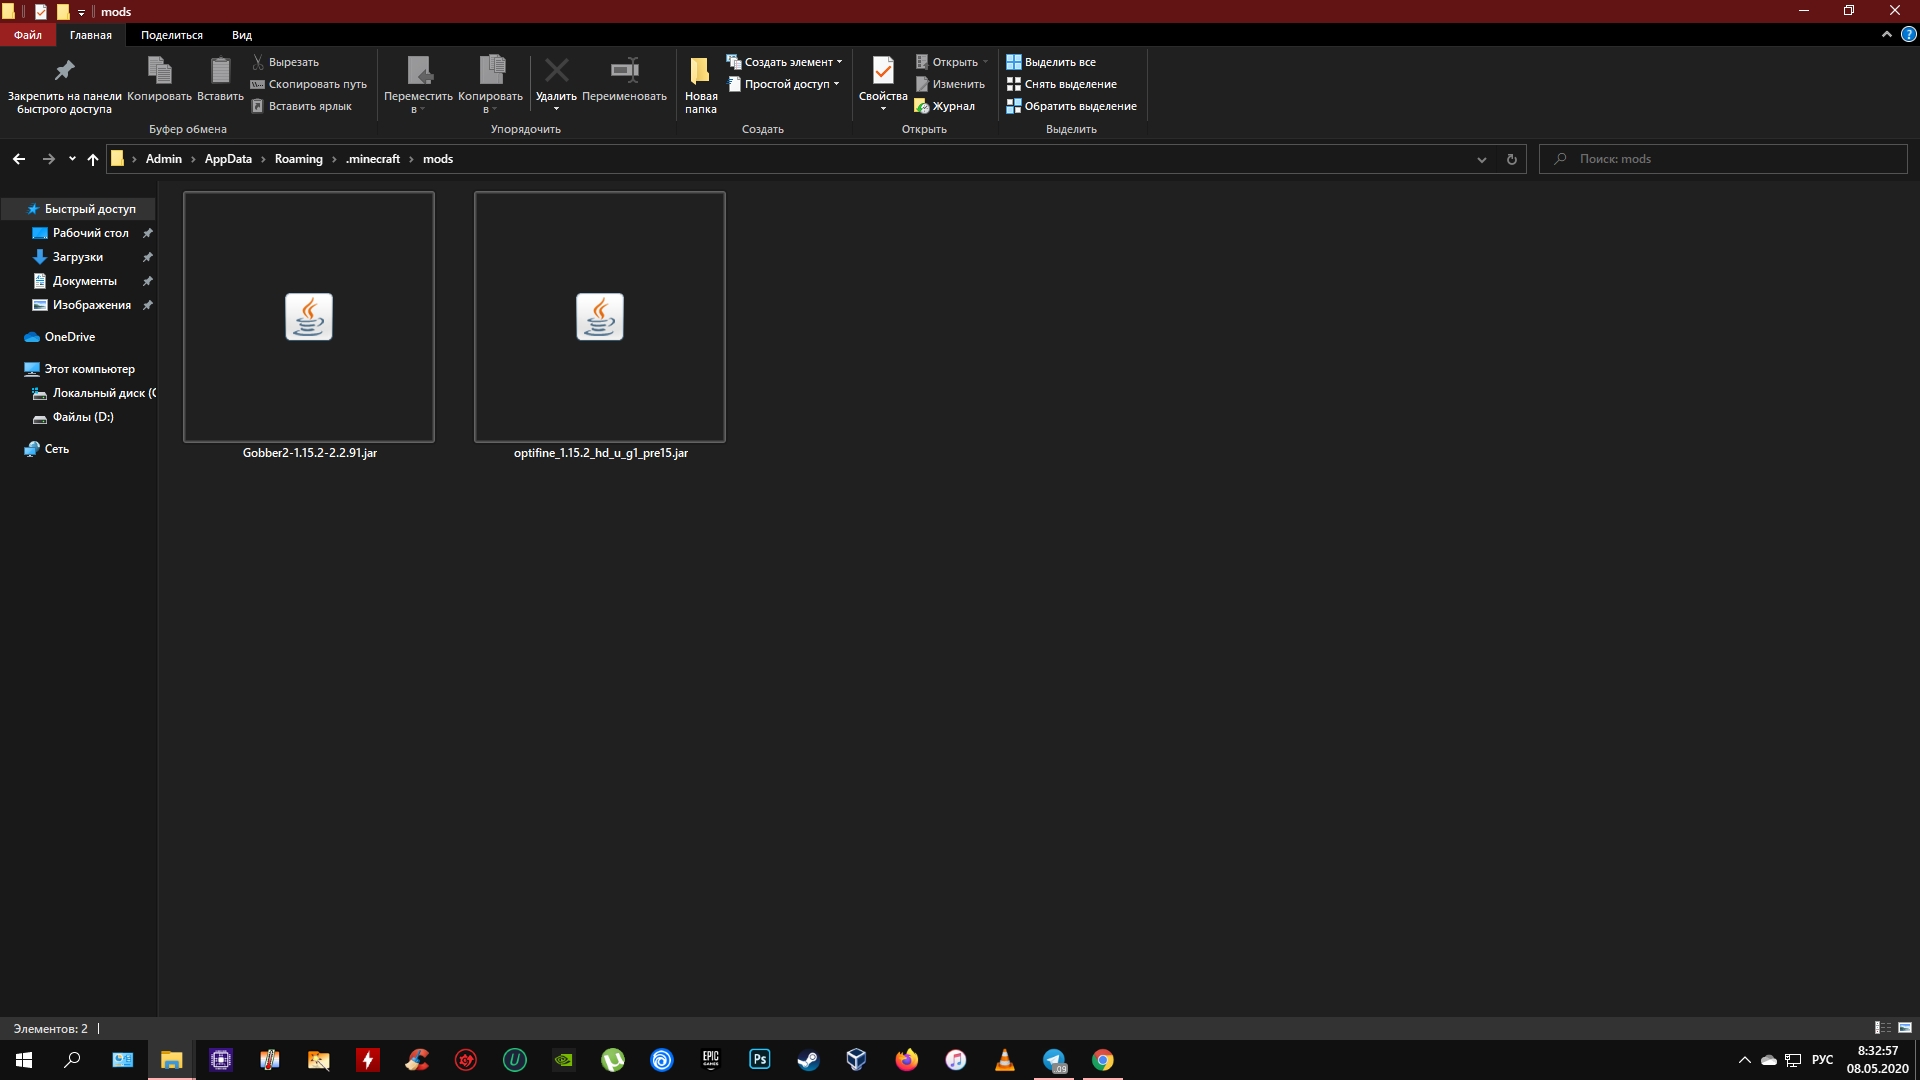Open Локальный диск (C:) in sidebar
1920x1080 pixels.
[x=95, y=393]
